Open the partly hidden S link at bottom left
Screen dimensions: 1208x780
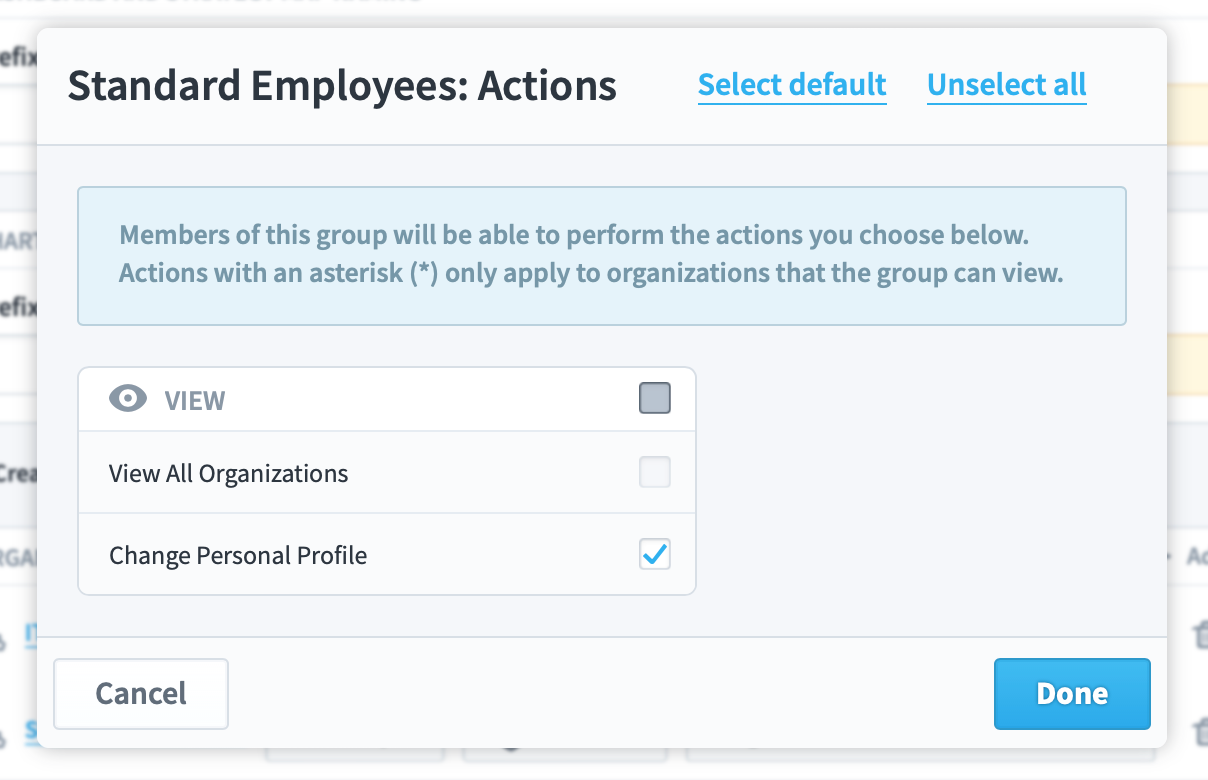[30, 731]
